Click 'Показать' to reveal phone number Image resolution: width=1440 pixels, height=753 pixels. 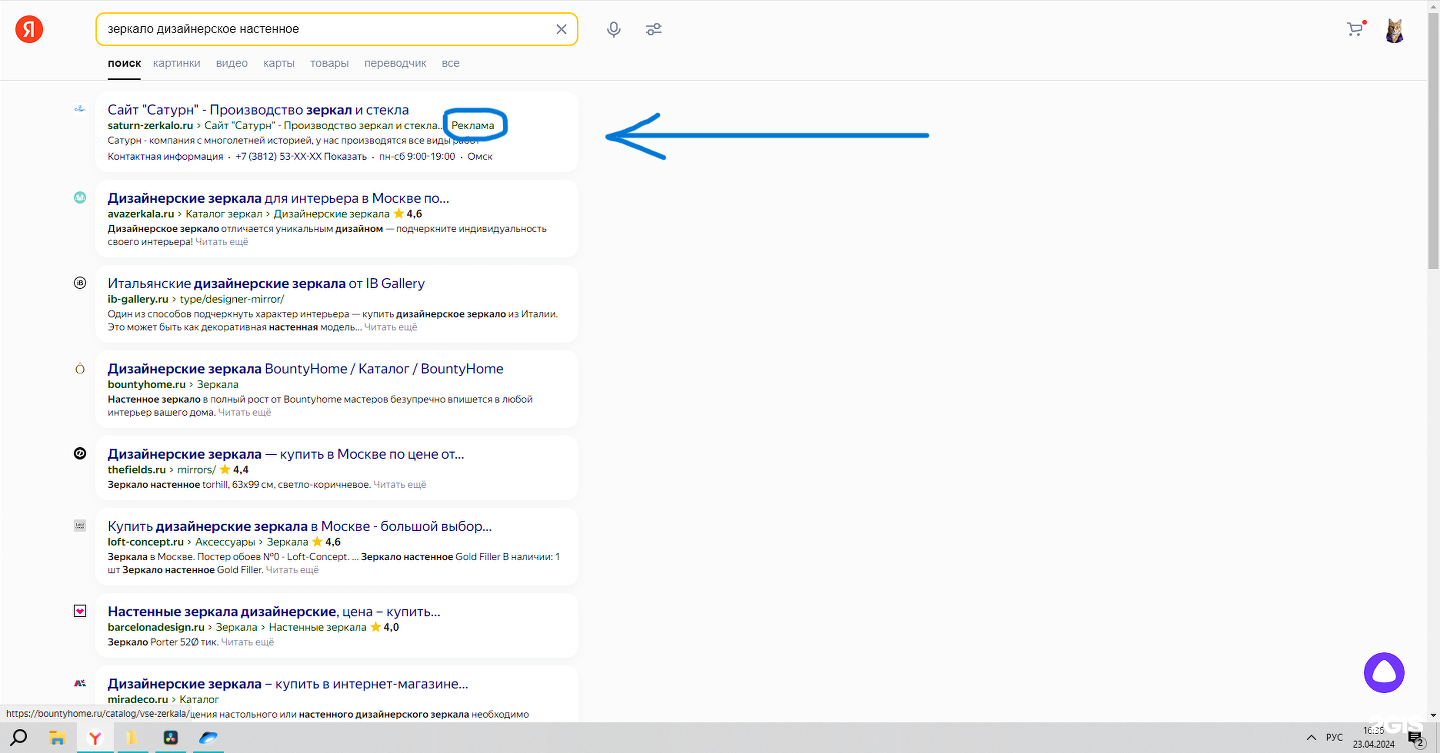click(346, 156)
